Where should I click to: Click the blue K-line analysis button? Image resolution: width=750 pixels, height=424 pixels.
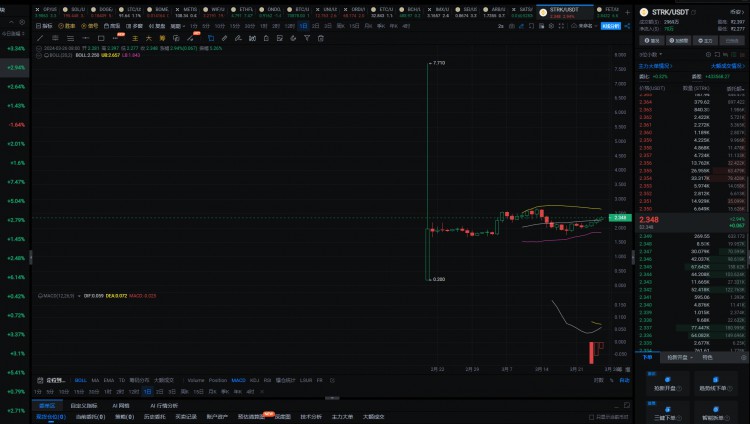pos(611,26)
